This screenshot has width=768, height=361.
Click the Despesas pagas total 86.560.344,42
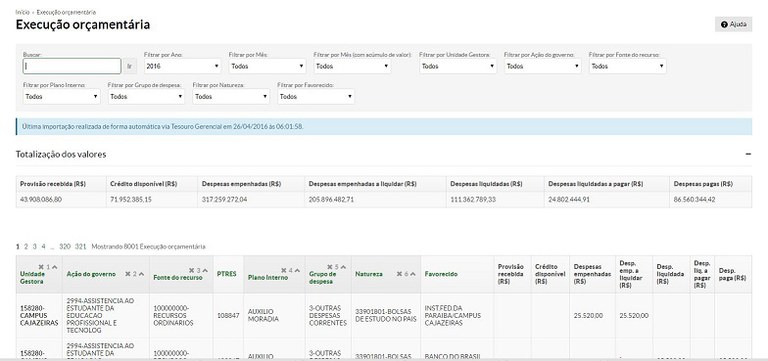pyautogui.click(x=695, y=199)
